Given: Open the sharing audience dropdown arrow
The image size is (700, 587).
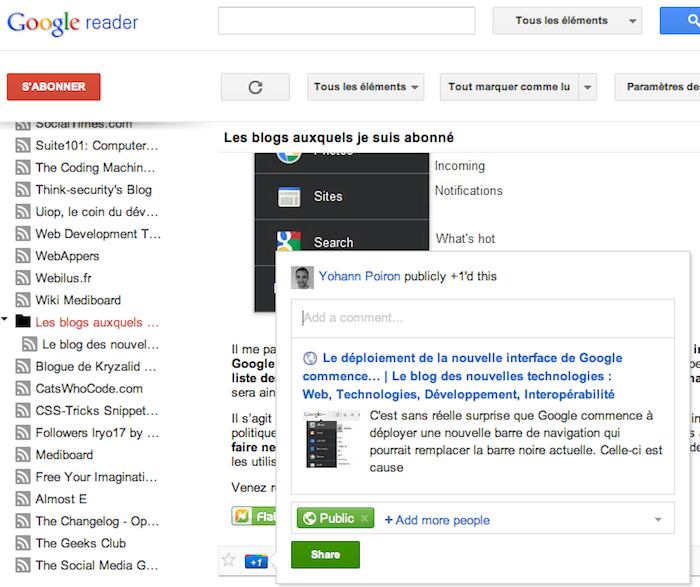Looking at the screenshot, I should pos(658,519).
